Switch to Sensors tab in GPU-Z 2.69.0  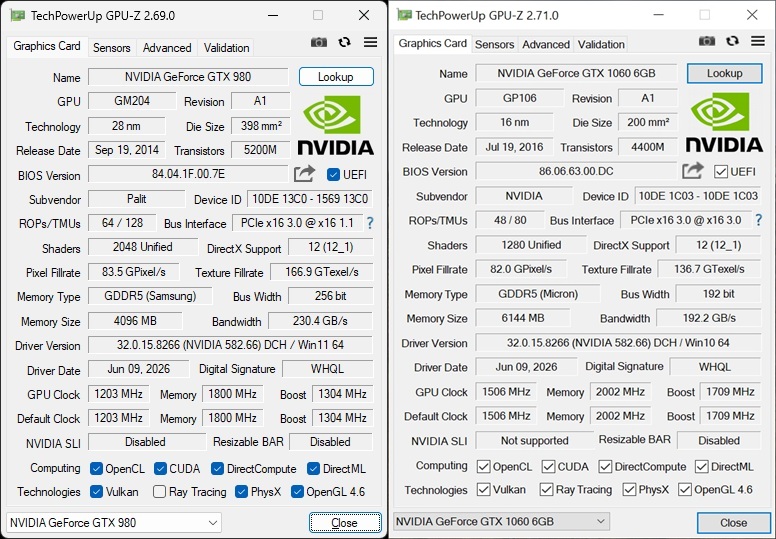[112, 48]
